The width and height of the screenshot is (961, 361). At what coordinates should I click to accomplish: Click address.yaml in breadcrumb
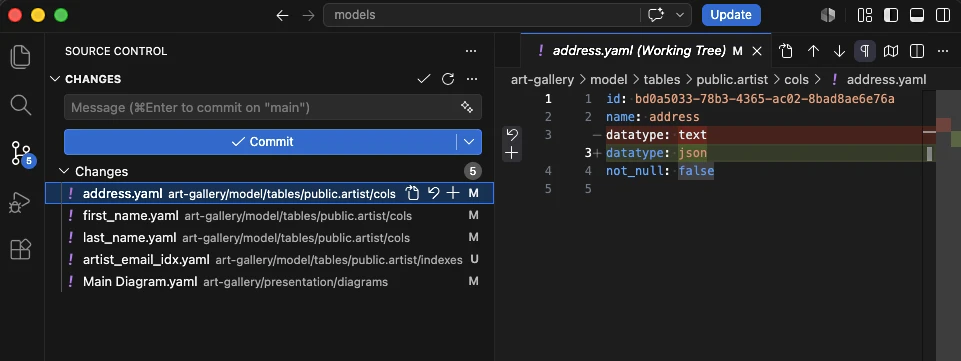click(x=887, y=80)
